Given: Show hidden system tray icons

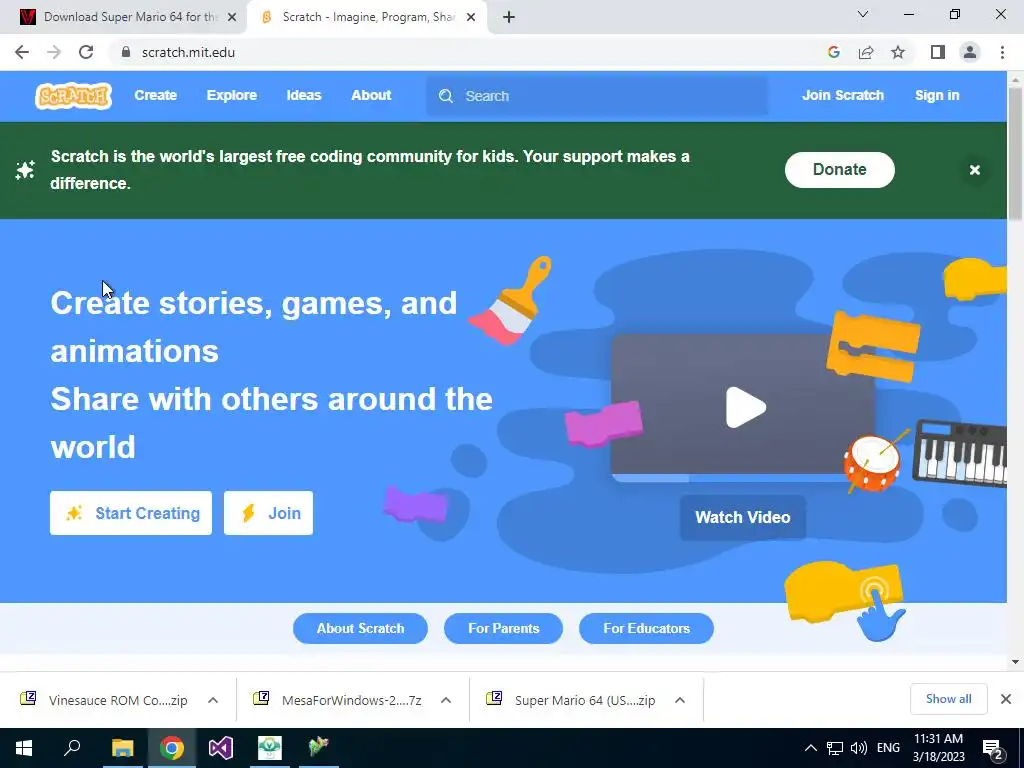Looking at the screenshot, I should (x=810, y=748).
